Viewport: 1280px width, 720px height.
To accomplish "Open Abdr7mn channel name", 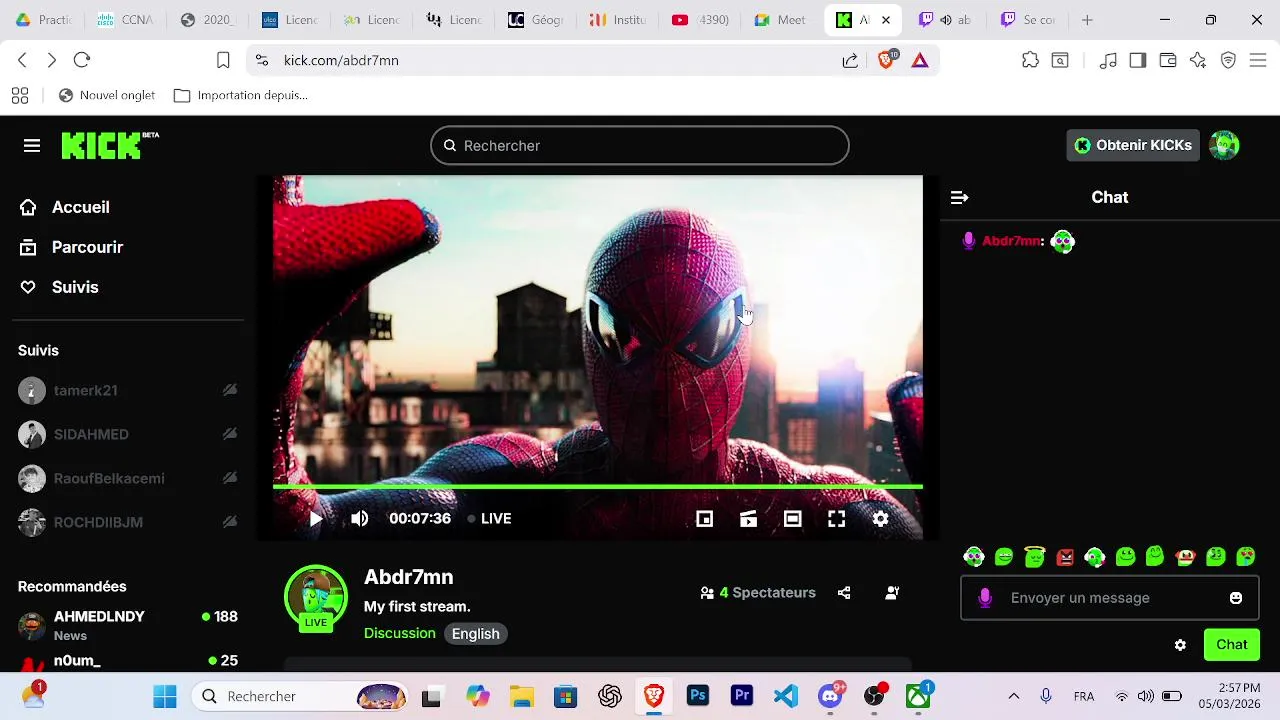I will [x=409, y=577].
